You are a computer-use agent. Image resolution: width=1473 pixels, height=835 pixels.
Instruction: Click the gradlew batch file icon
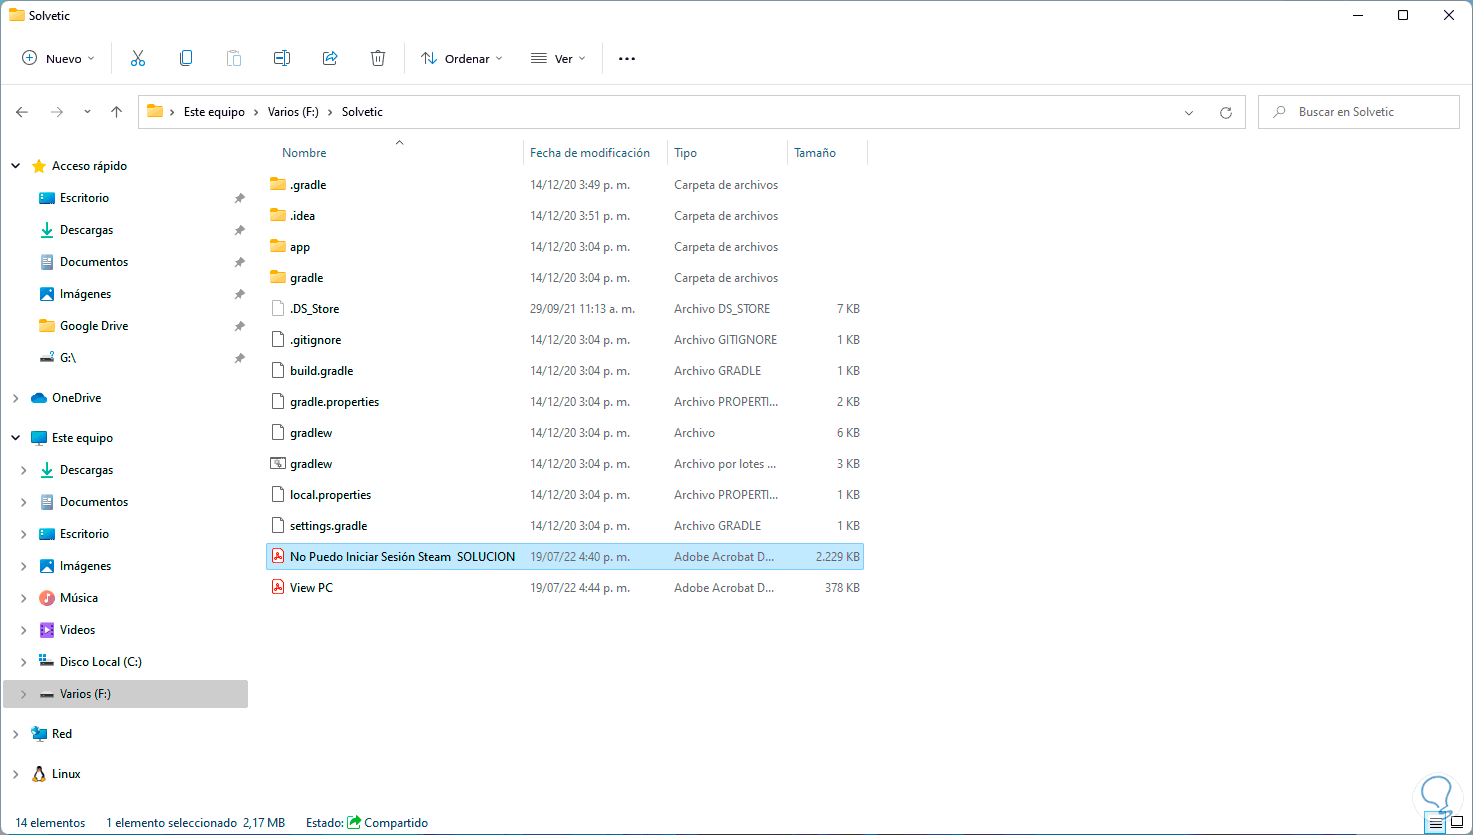pyautogui.click(x=278, y=464)
